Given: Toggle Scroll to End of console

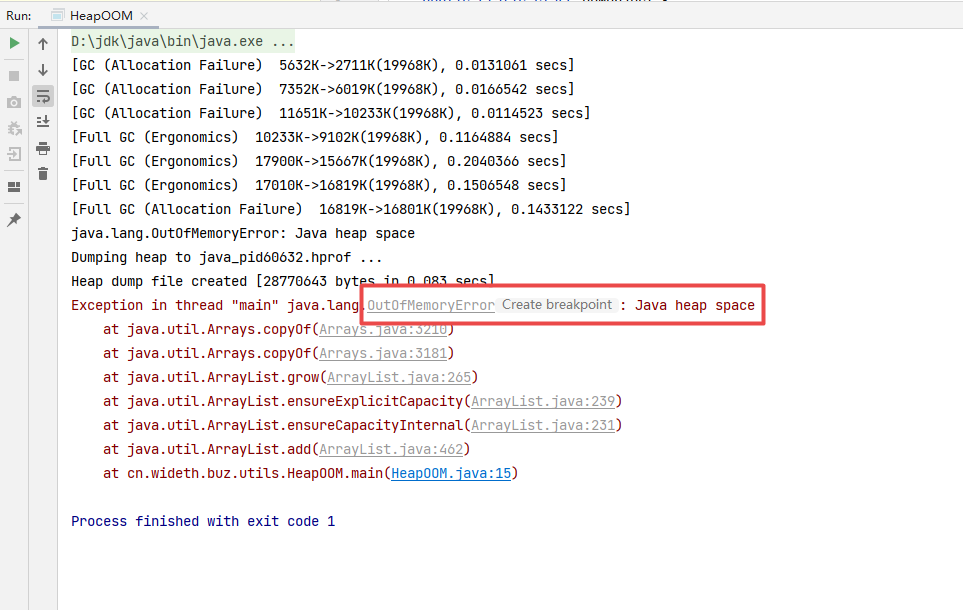Looking at the screenshot, I should pos(43,122).
